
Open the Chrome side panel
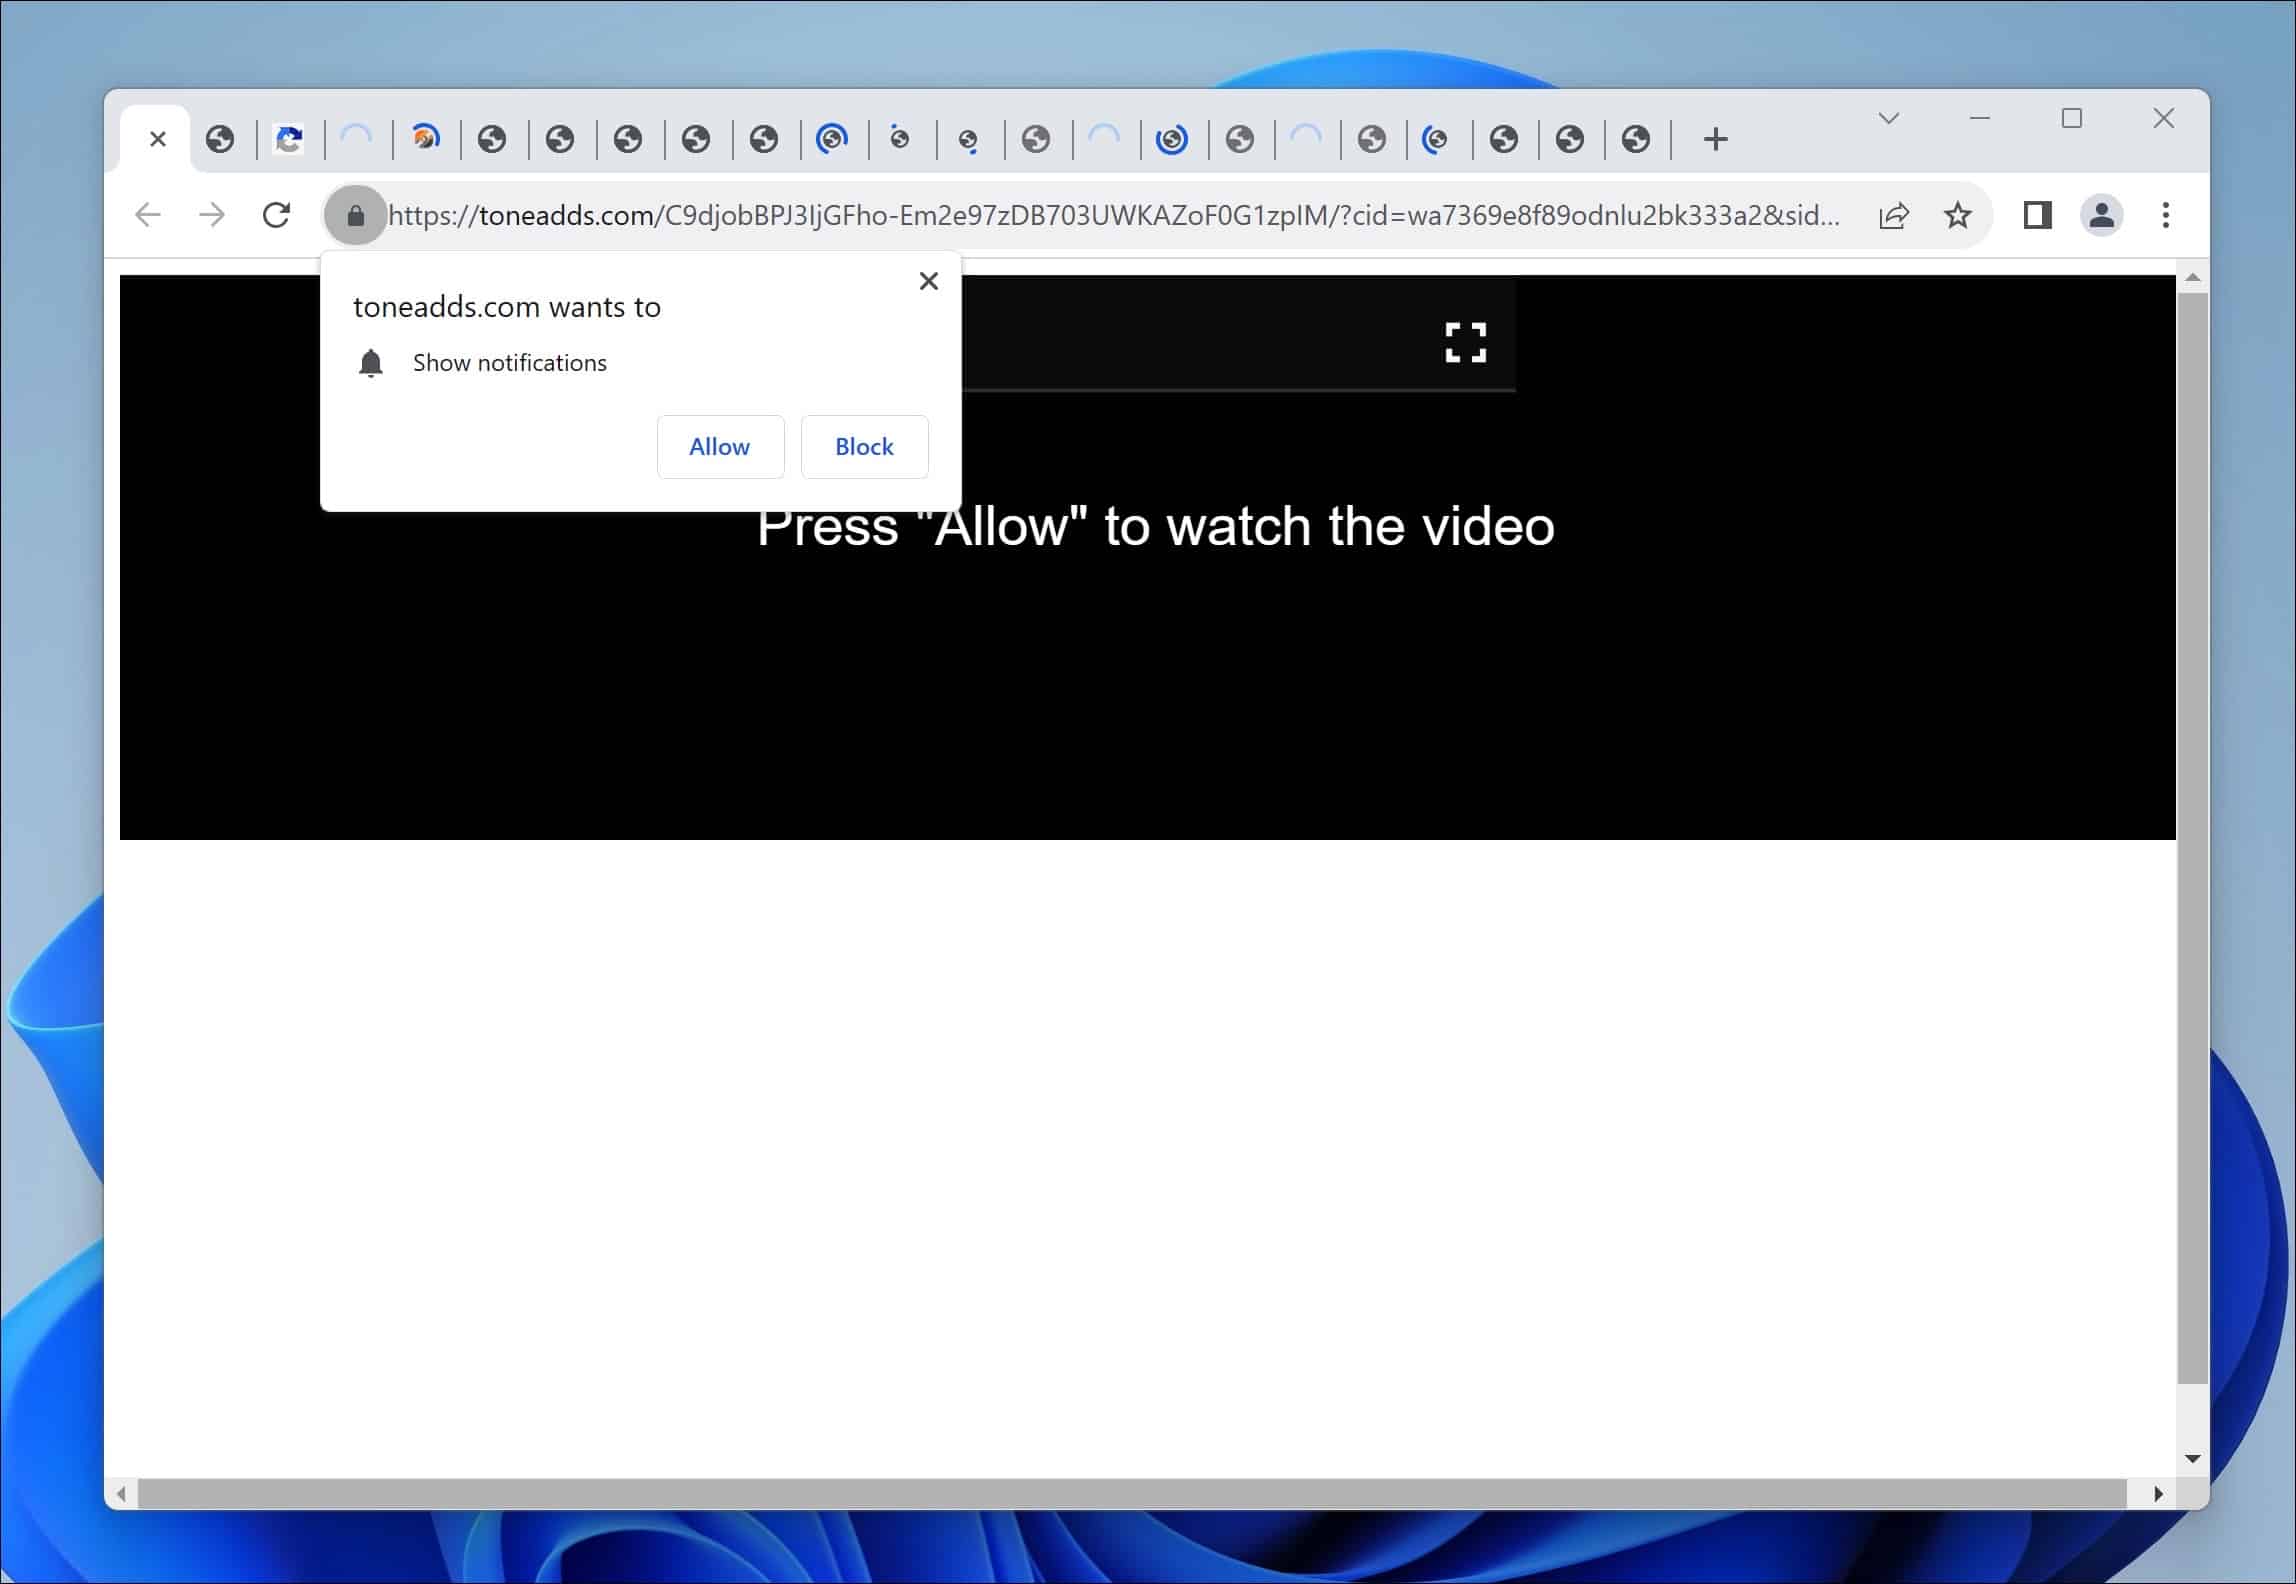click(2038, 215)
